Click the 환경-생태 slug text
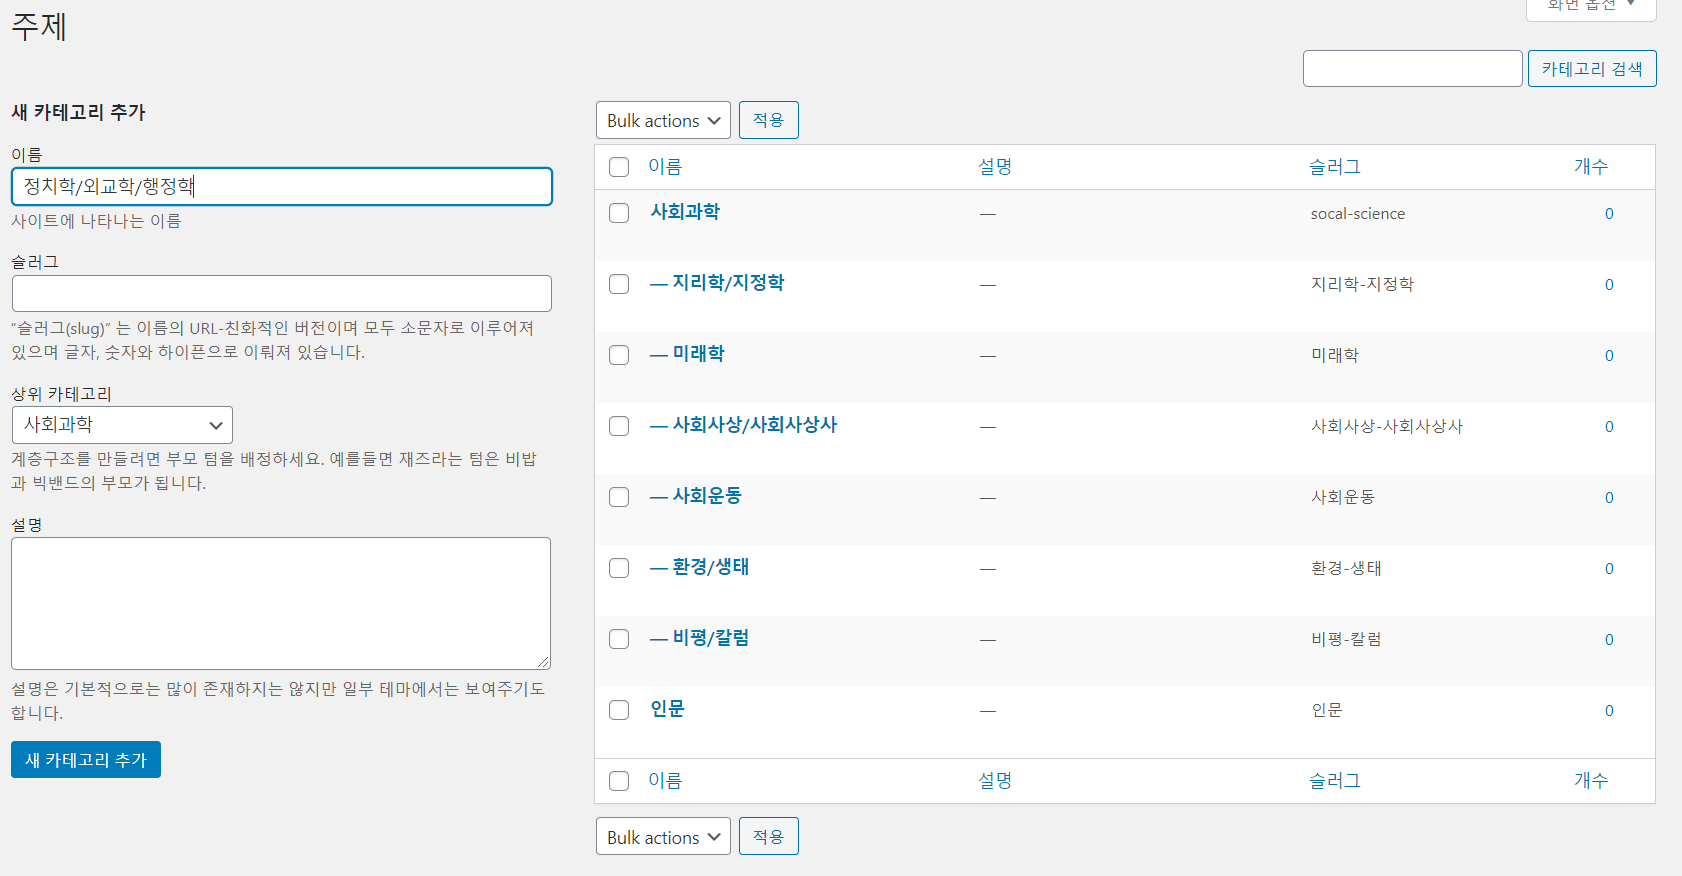 click(1346, 568)
